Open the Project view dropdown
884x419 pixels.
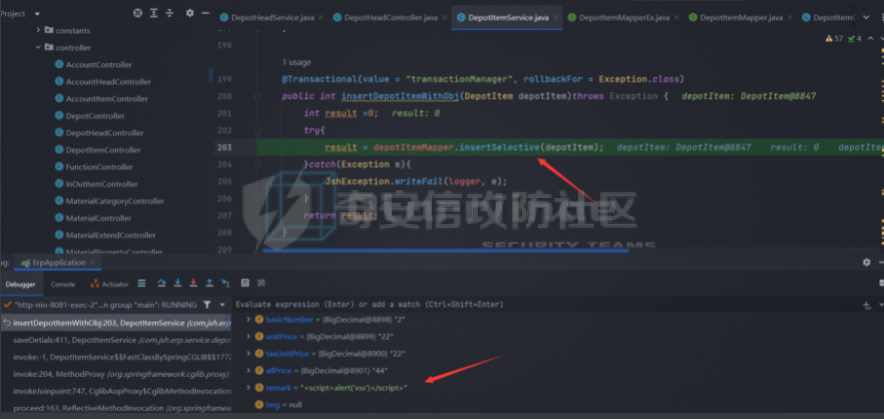click(x=37, y=14)
